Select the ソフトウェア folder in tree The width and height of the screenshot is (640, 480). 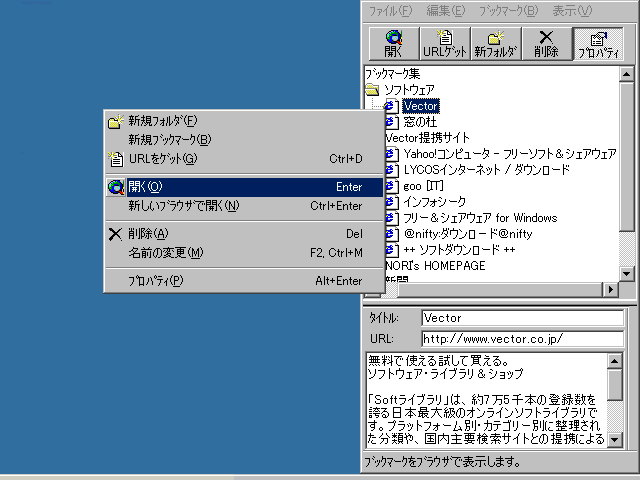coord(409,90)
